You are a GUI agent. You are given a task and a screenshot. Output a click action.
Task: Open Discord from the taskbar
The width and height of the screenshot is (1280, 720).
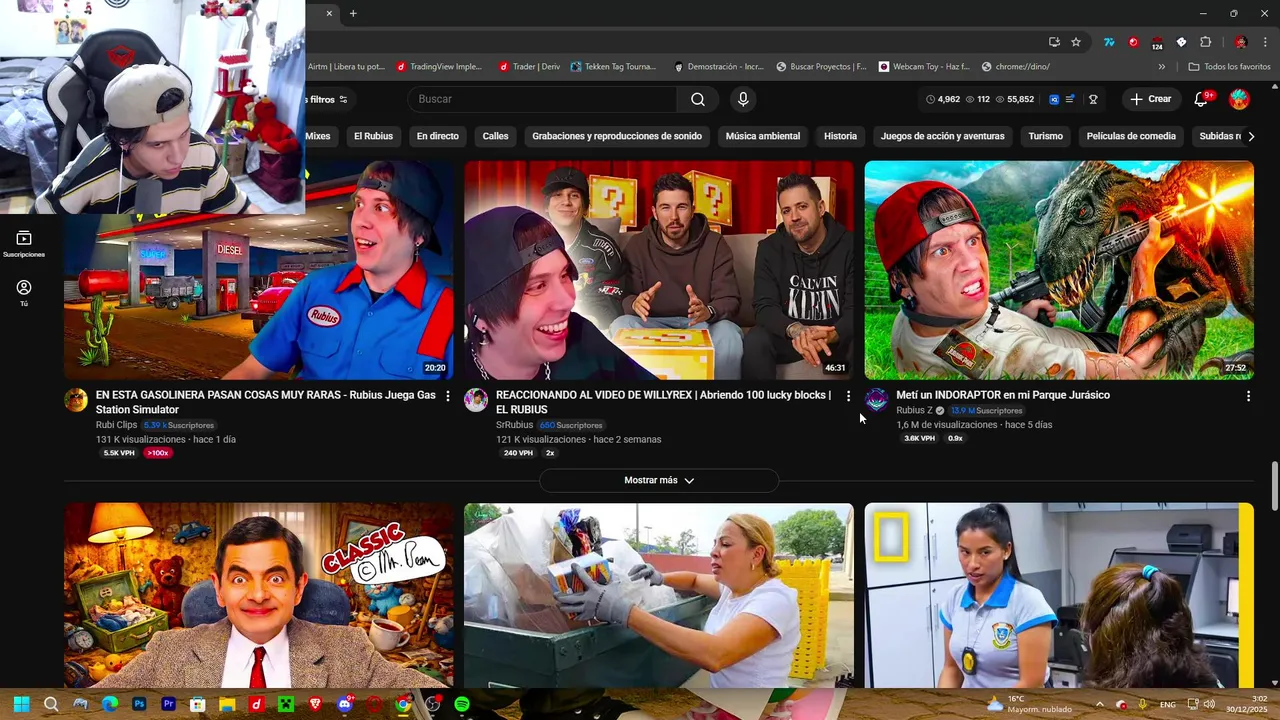(x=345, y=704)
